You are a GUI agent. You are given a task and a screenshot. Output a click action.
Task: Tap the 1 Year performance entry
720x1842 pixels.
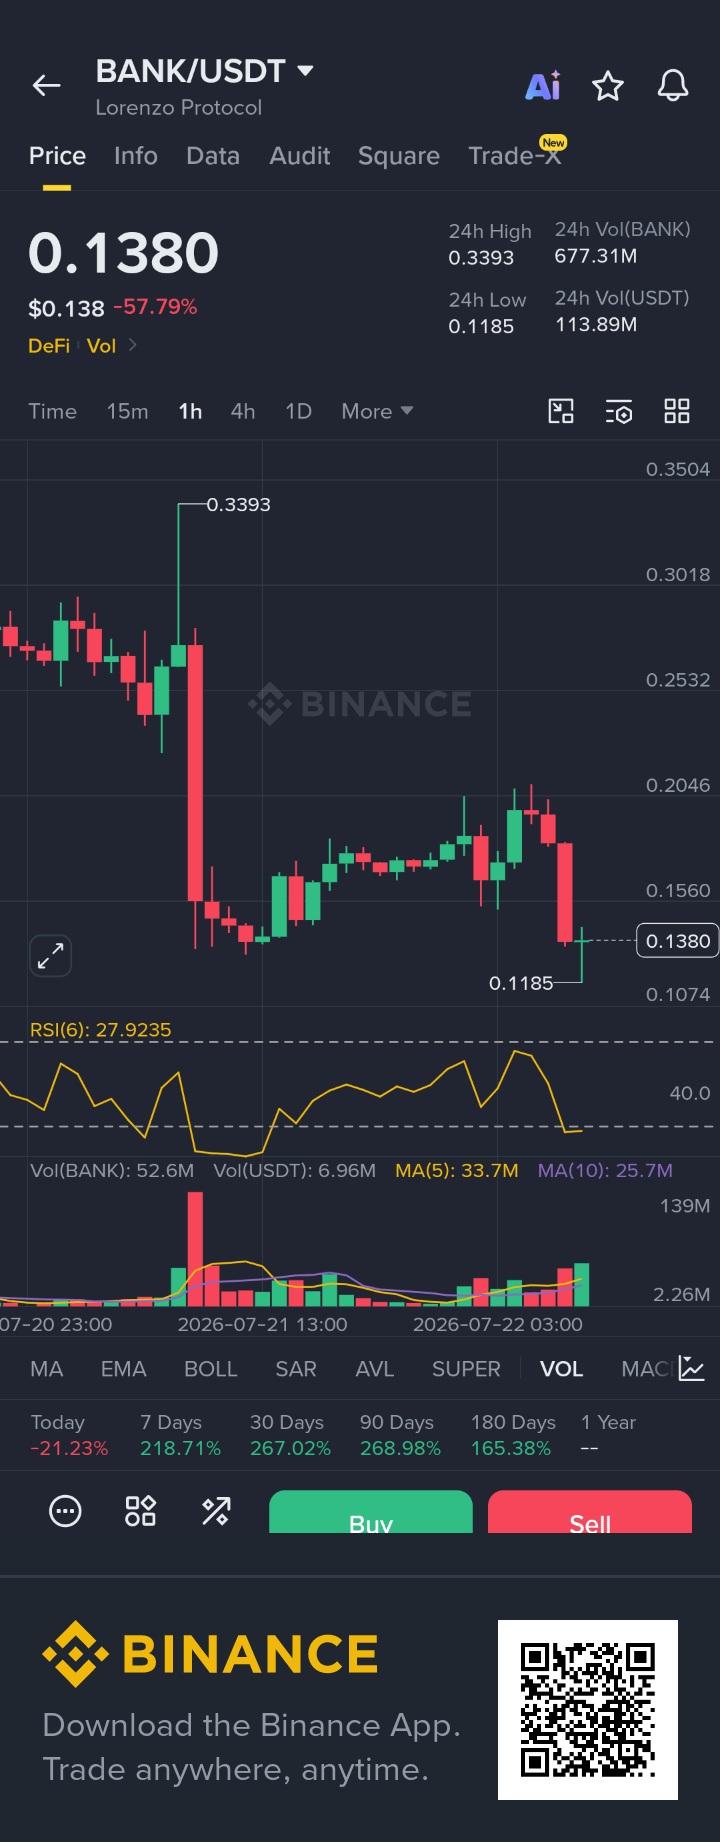click(608, 1435)
